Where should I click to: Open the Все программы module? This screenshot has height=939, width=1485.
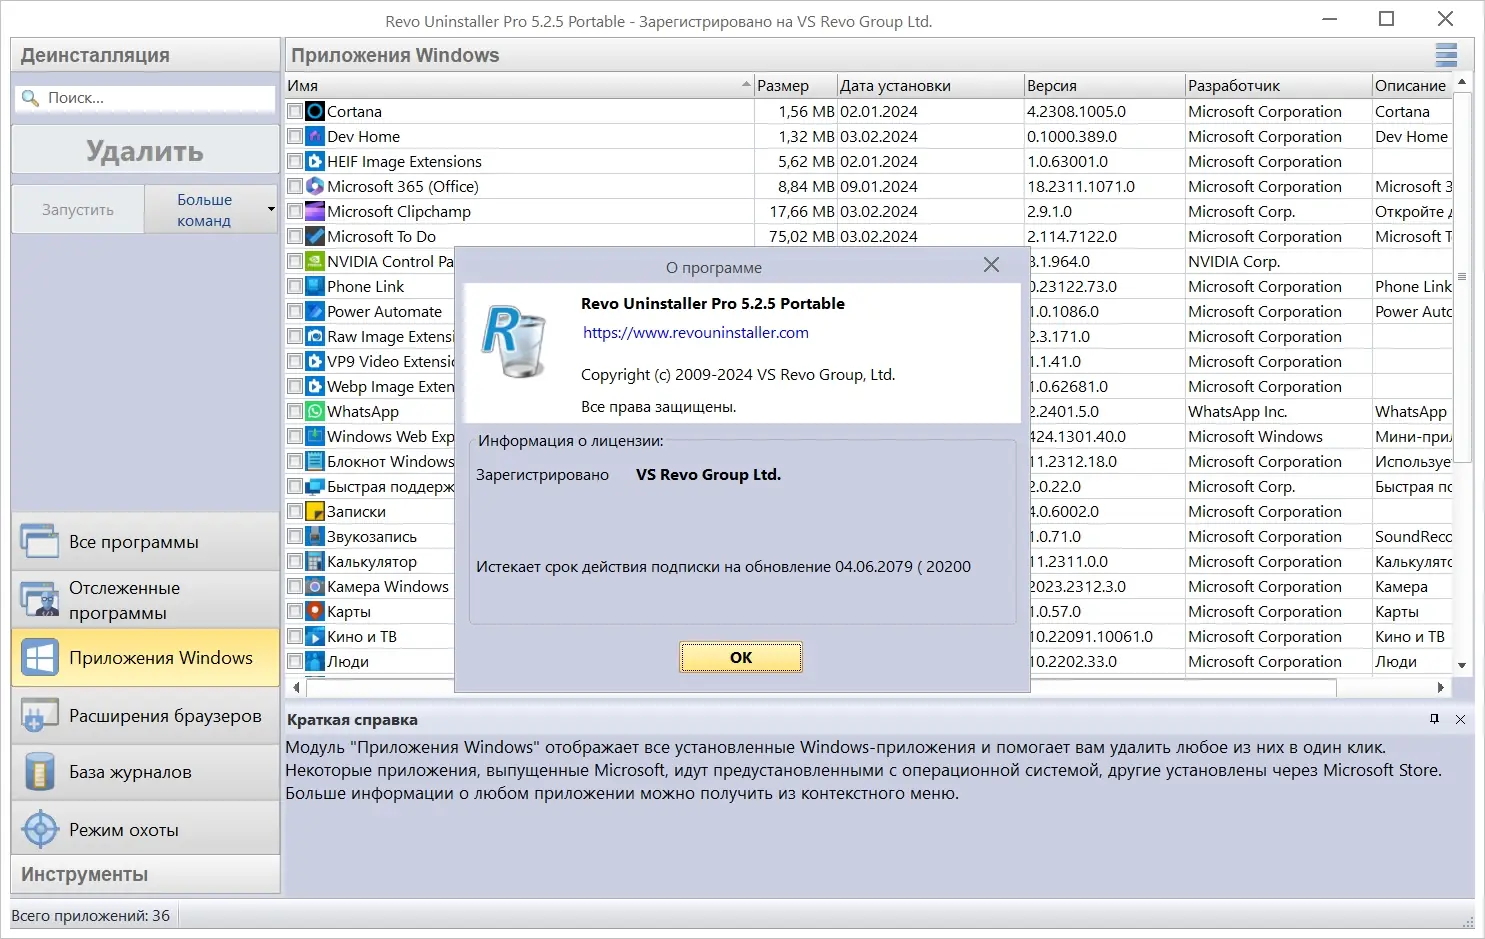click(145, 542)
